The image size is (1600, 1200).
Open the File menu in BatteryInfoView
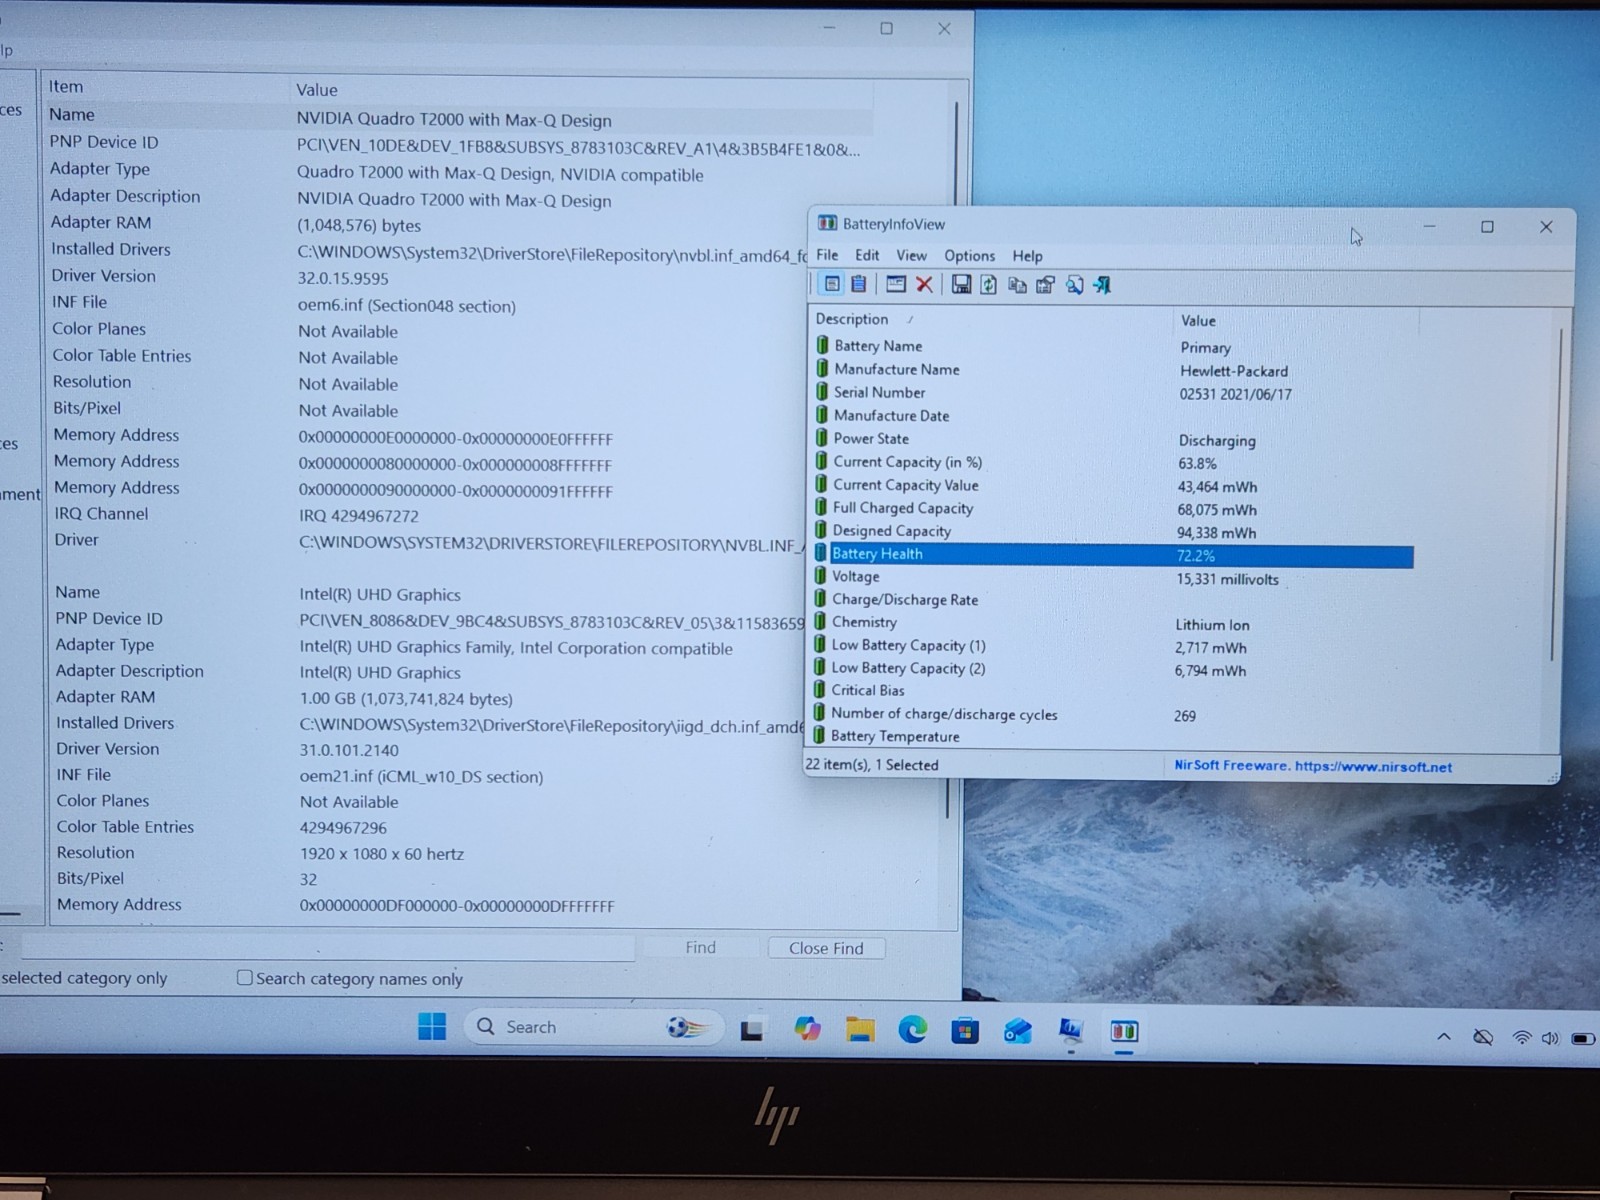[827, 255]
